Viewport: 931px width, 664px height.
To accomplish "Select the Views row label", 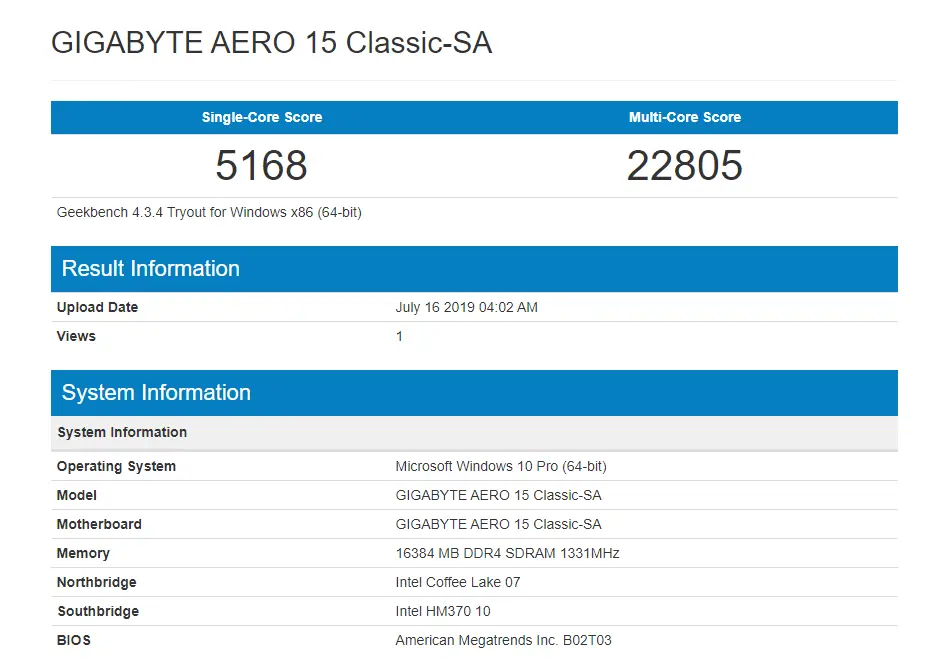I will tap(76, 336).
